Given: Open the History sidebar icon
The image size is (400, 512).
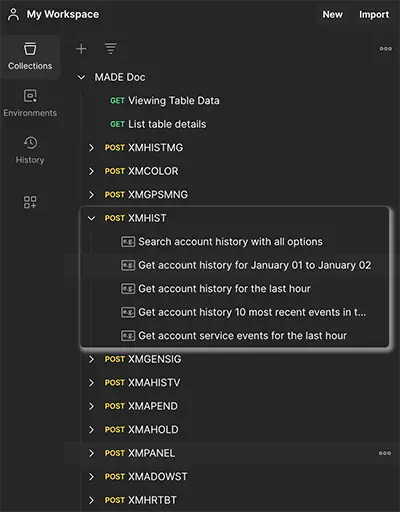Looking at the screenshot, I should pyautogui.click(x=30, y=150).
